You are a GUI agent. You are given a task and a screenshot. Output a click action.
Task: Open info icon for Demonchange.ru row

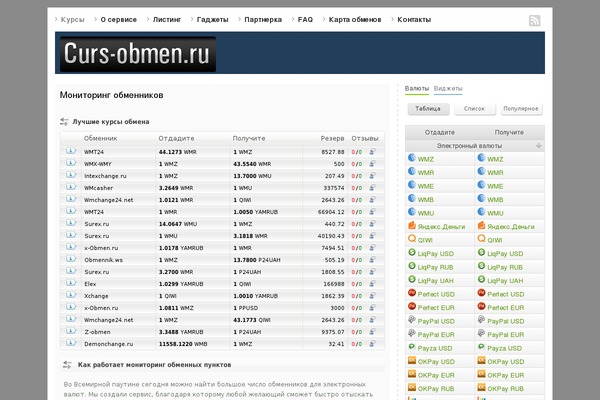[71, 343]
